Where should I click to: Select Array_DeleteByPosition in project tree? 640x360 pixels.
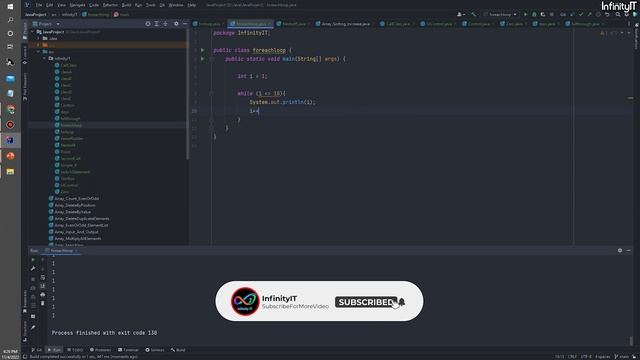[x=75, y=205]
